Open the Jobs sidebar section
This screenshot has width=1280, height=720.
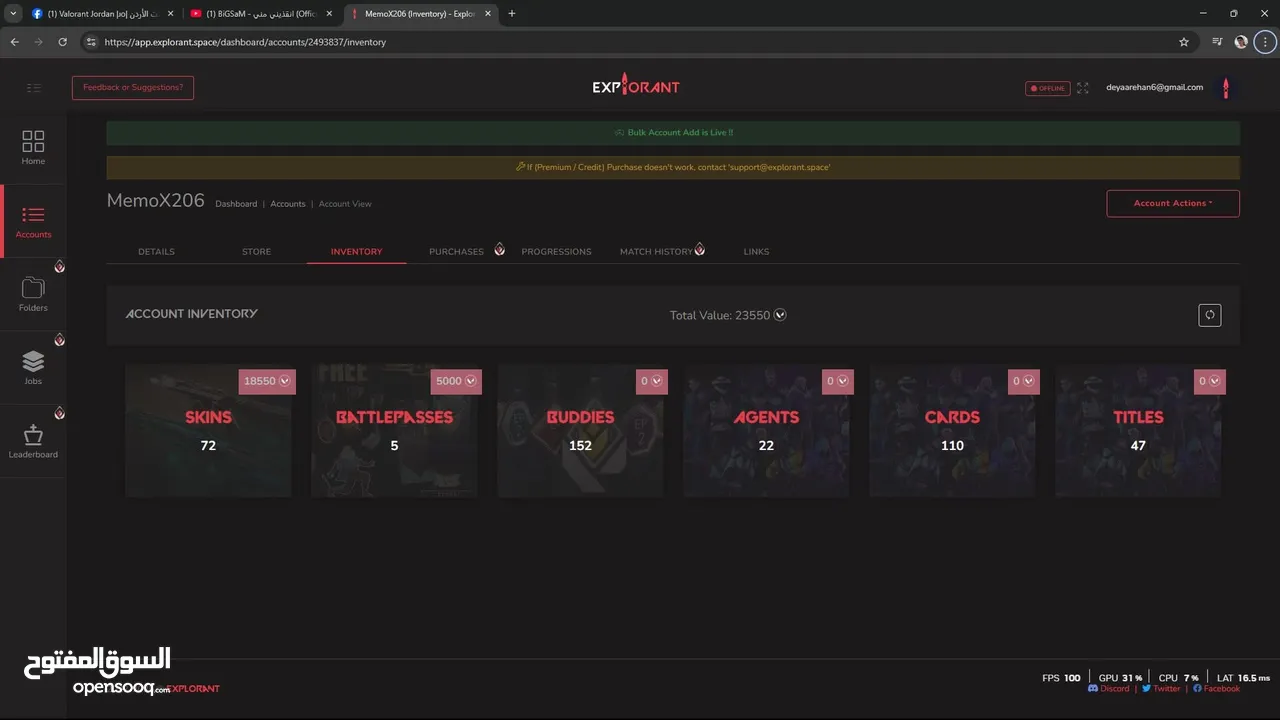tap(33, 367)
